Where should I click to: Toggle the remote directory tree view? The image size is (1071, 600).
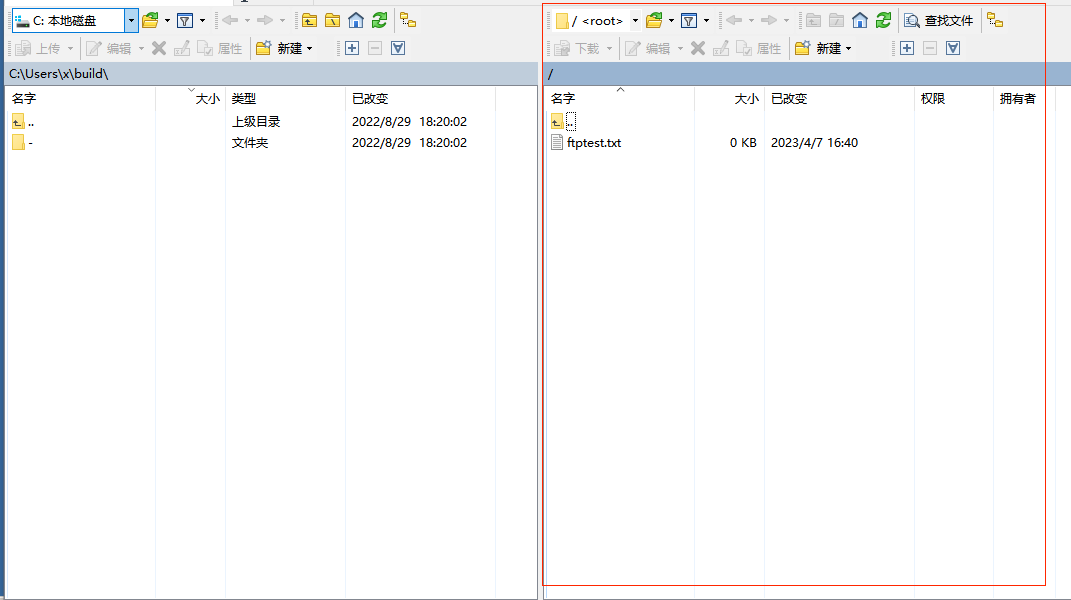point(995,20)
